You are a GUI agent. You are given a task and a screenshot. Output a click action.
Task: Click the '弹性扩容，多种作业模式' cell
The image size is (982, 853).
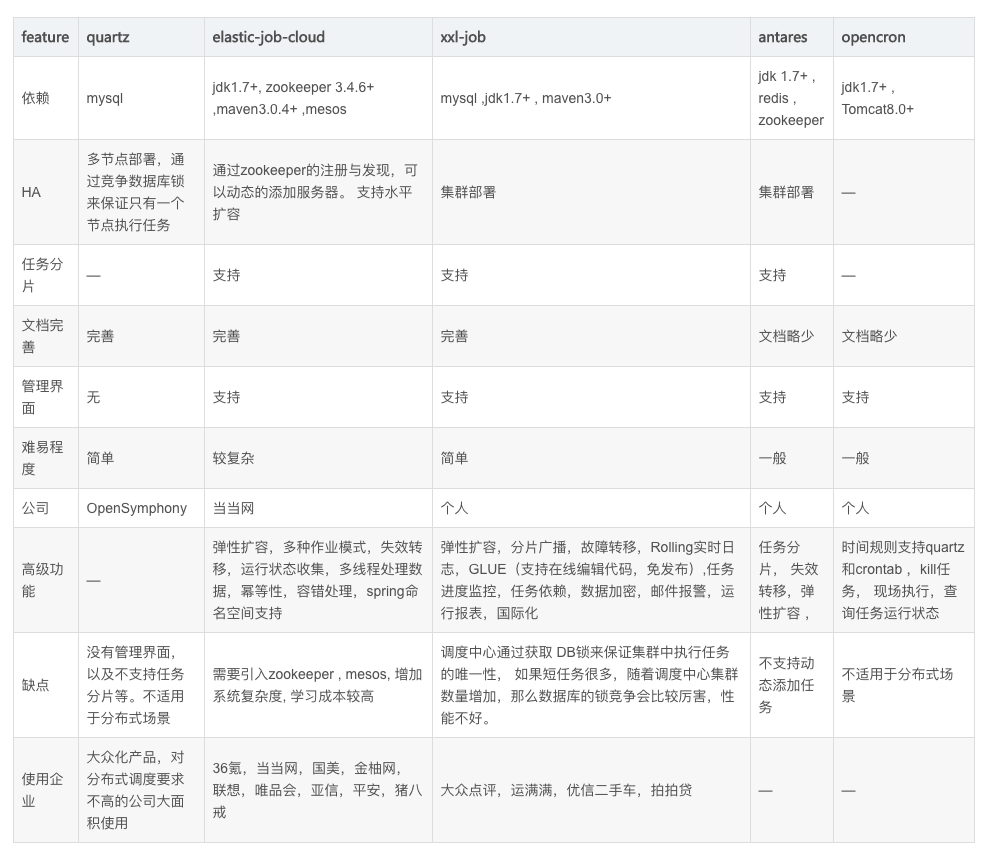pos(318,580)
